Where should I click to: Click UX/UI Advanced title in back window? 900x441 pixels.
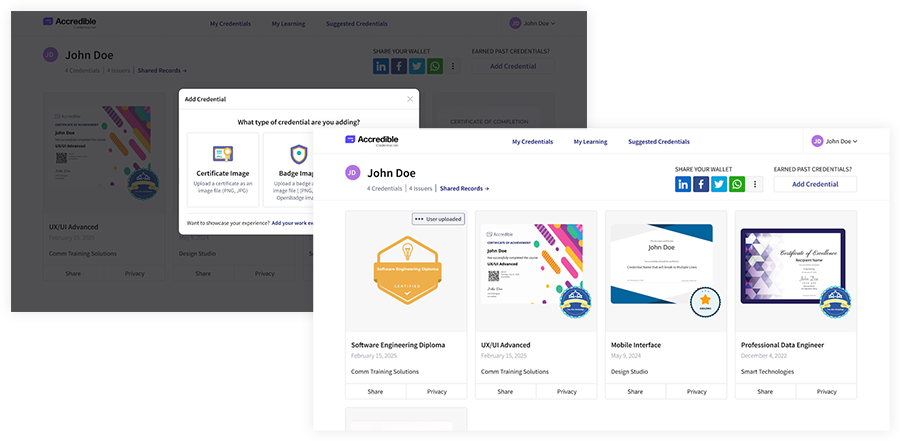click(73, 227)
